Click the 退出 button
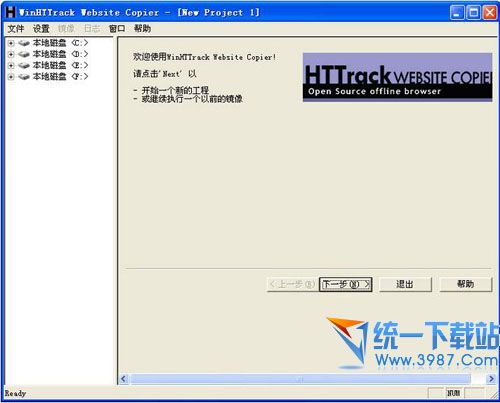Viewport: 500px width, 403px height. pos(405,284)
